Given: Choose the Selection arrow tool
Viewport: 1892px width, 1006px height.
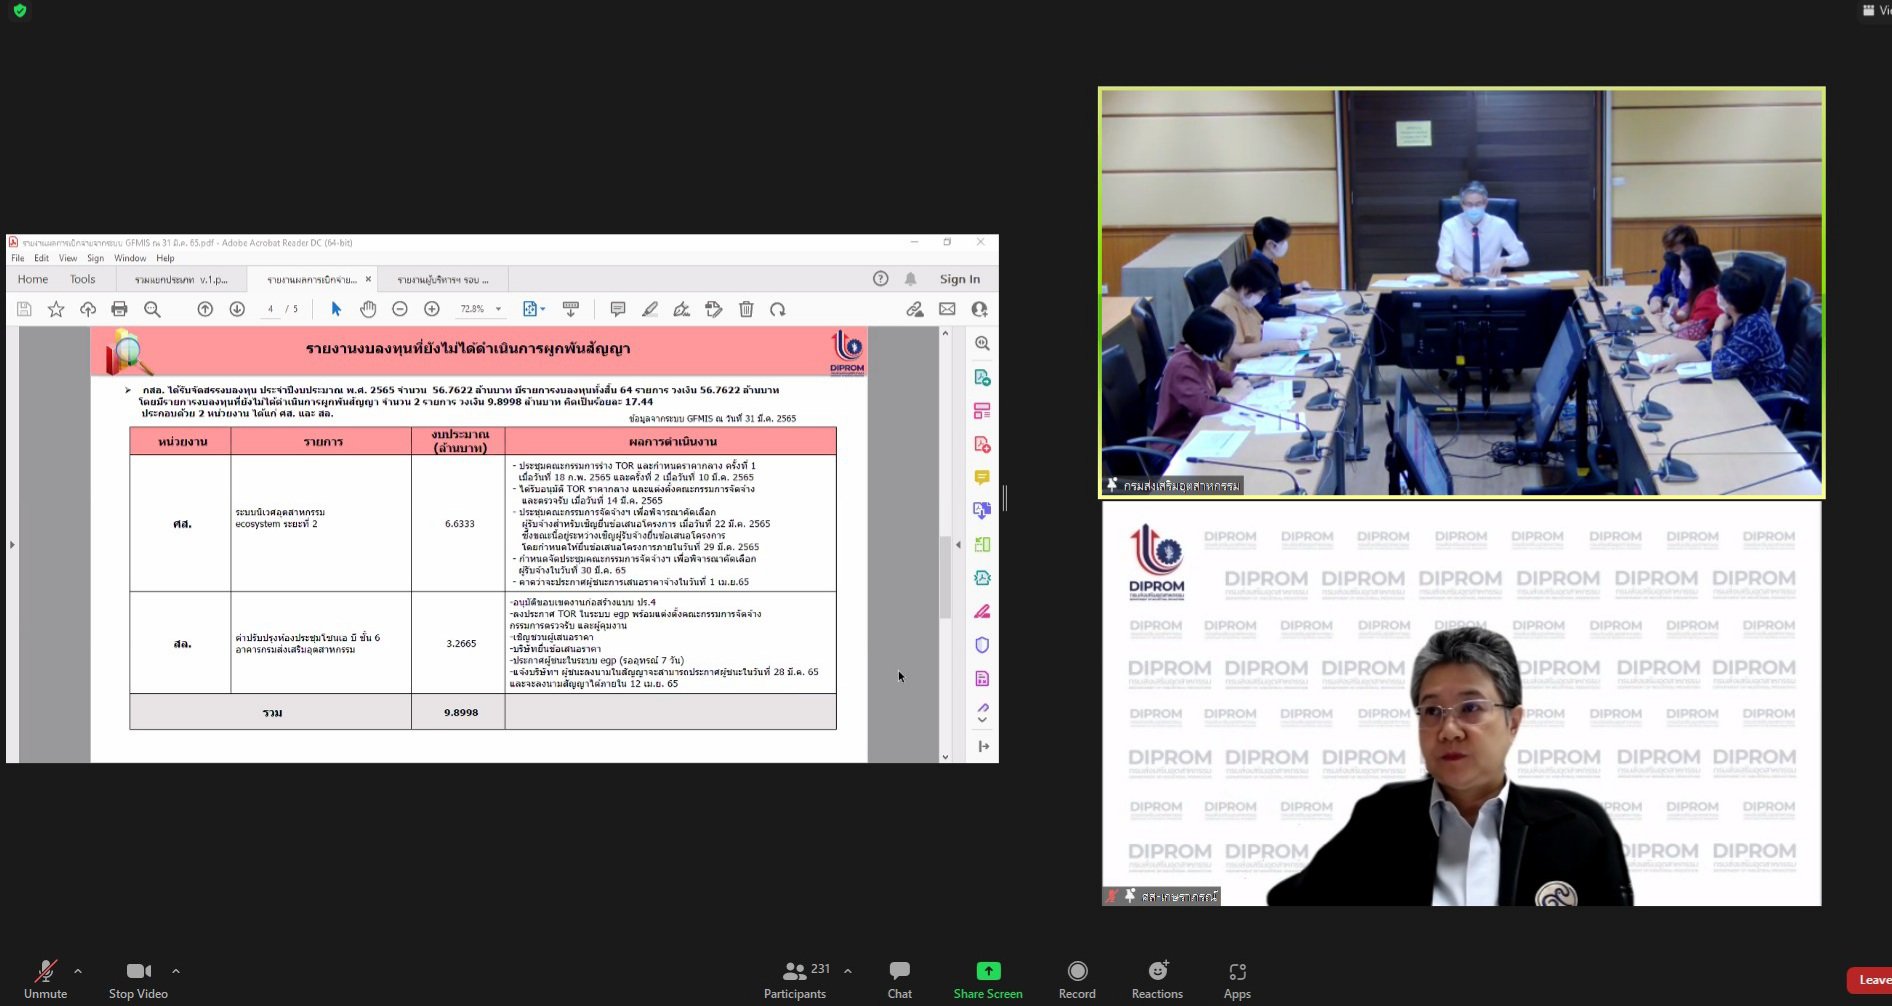Looking at the screenshot, I should click(x=336, y=310).
